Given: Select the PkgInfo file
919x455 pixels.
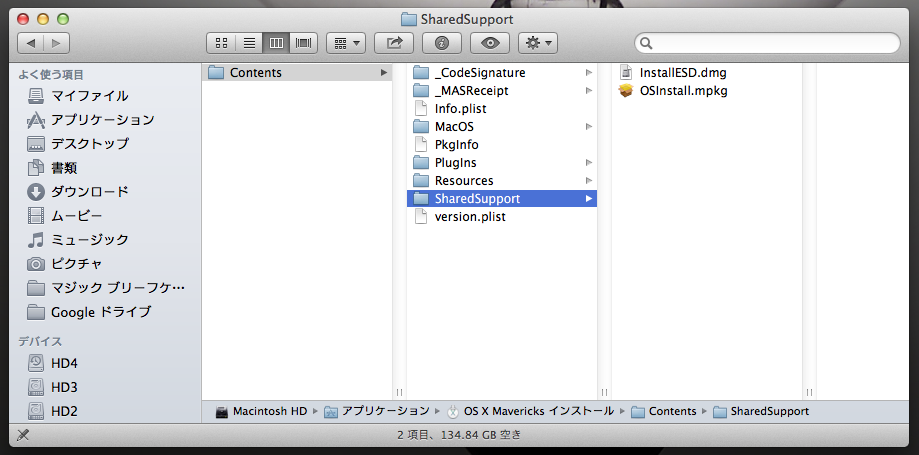Looking at the screenshot, I should (502, 145).
